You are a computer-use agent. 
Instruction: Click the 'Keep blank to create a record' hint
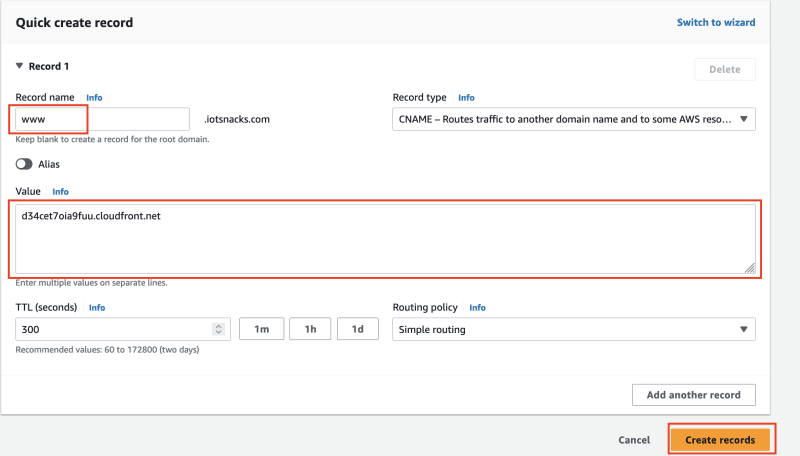point(112,139)
